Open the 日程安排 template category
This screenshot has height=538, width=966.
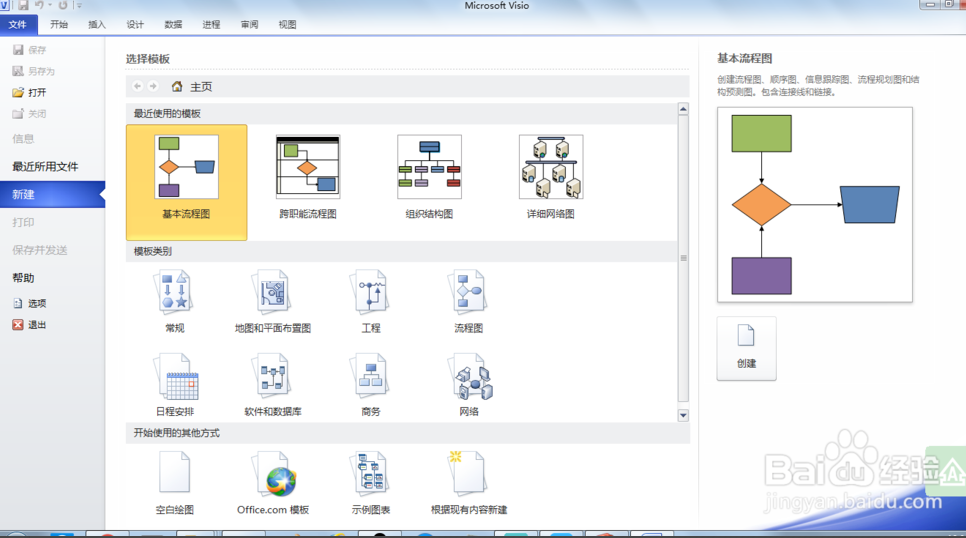pyautogui.click(x=175, y=385)
